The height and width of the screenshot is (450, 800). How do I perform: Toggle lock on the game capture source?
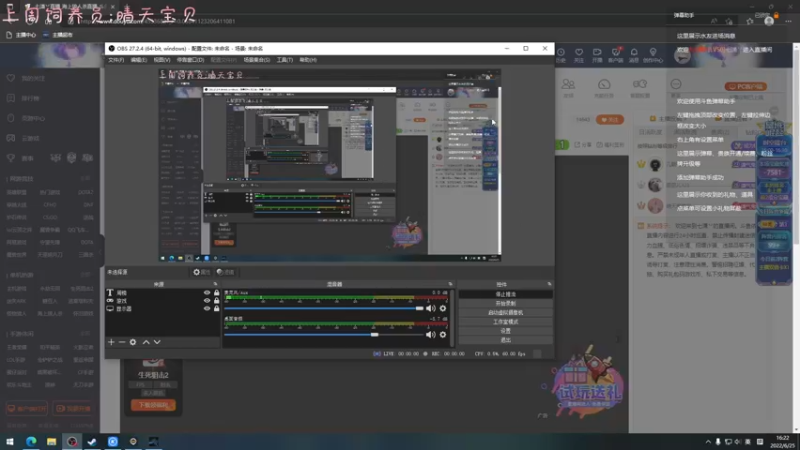pos(216,301)
